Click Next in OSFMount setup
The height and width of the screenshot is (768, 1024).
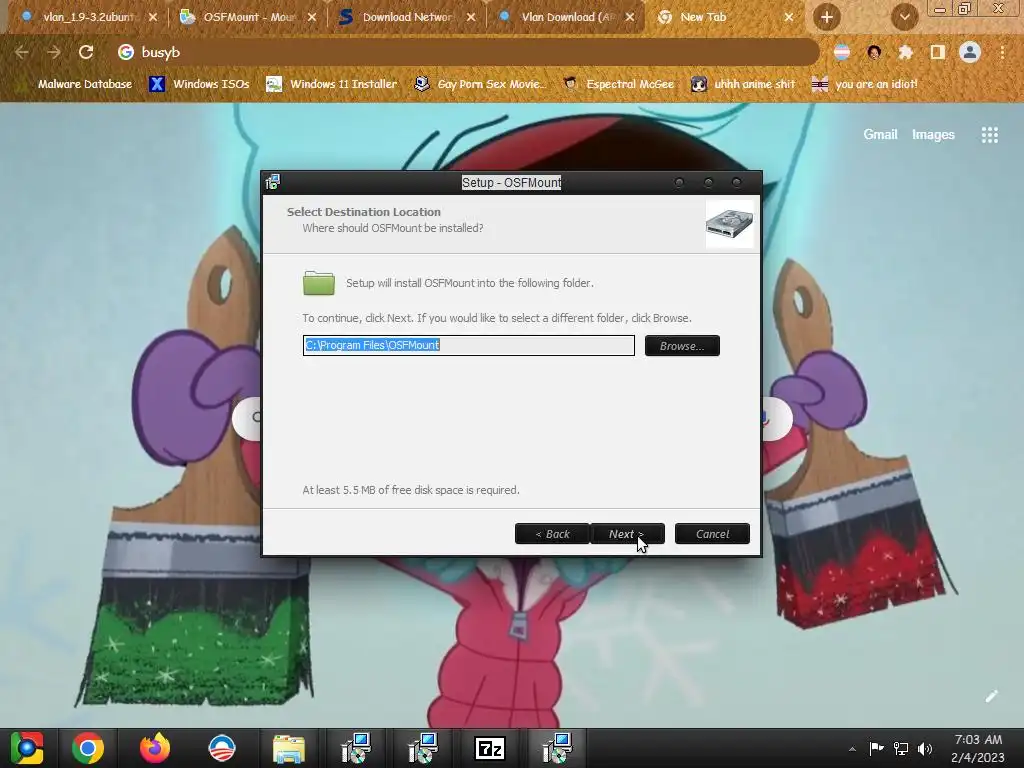[627, 534]
